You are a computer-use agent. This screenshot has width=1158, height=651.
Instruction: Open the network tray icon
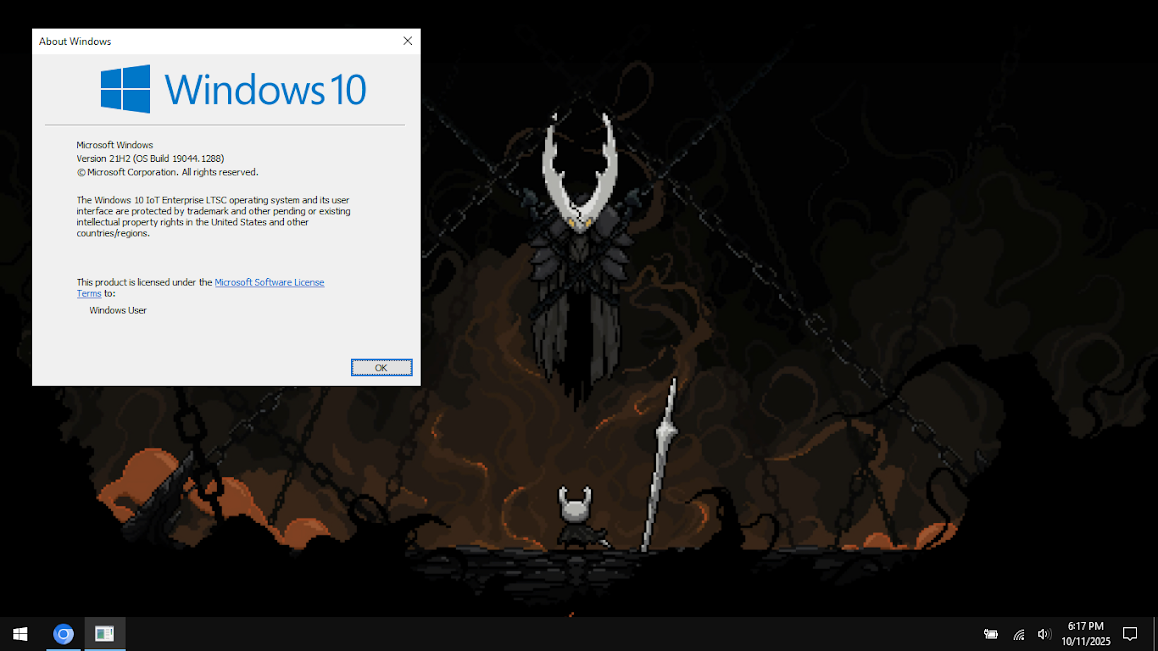pos(1018,634)
